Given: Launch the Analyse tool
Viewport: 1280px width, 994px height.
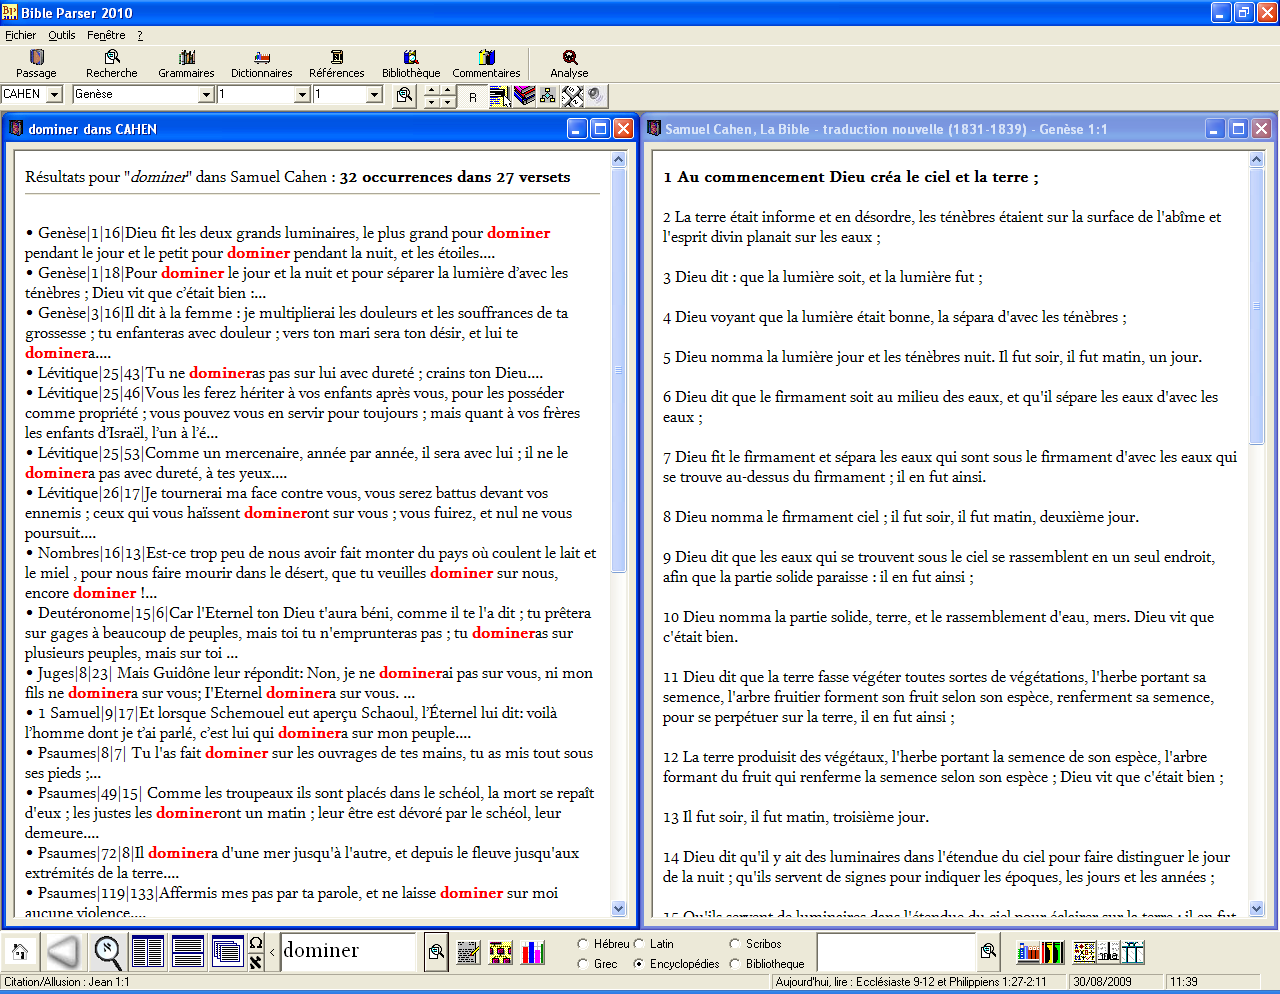Looking at the screenshot, I should [x=569, y=64].
